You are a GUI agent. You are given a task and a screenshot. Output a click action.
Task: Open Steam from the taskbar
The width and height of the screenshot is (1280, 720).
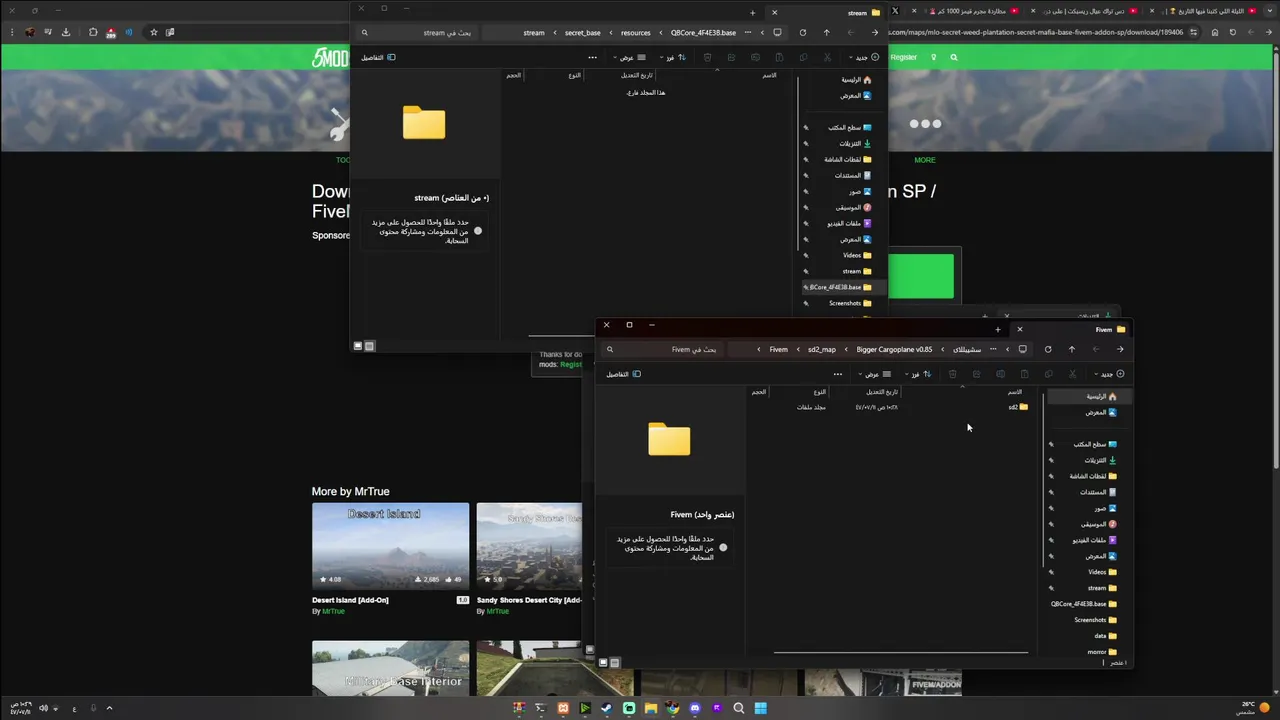pos(606,708)
